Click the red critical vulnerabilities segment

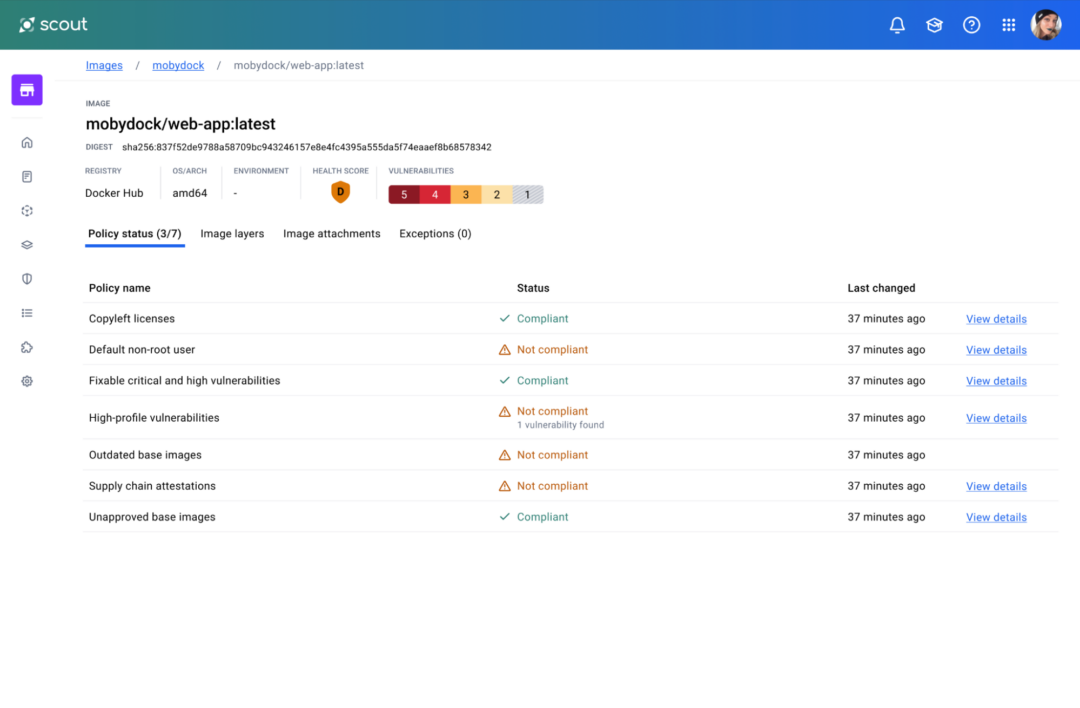click(404, 194)
